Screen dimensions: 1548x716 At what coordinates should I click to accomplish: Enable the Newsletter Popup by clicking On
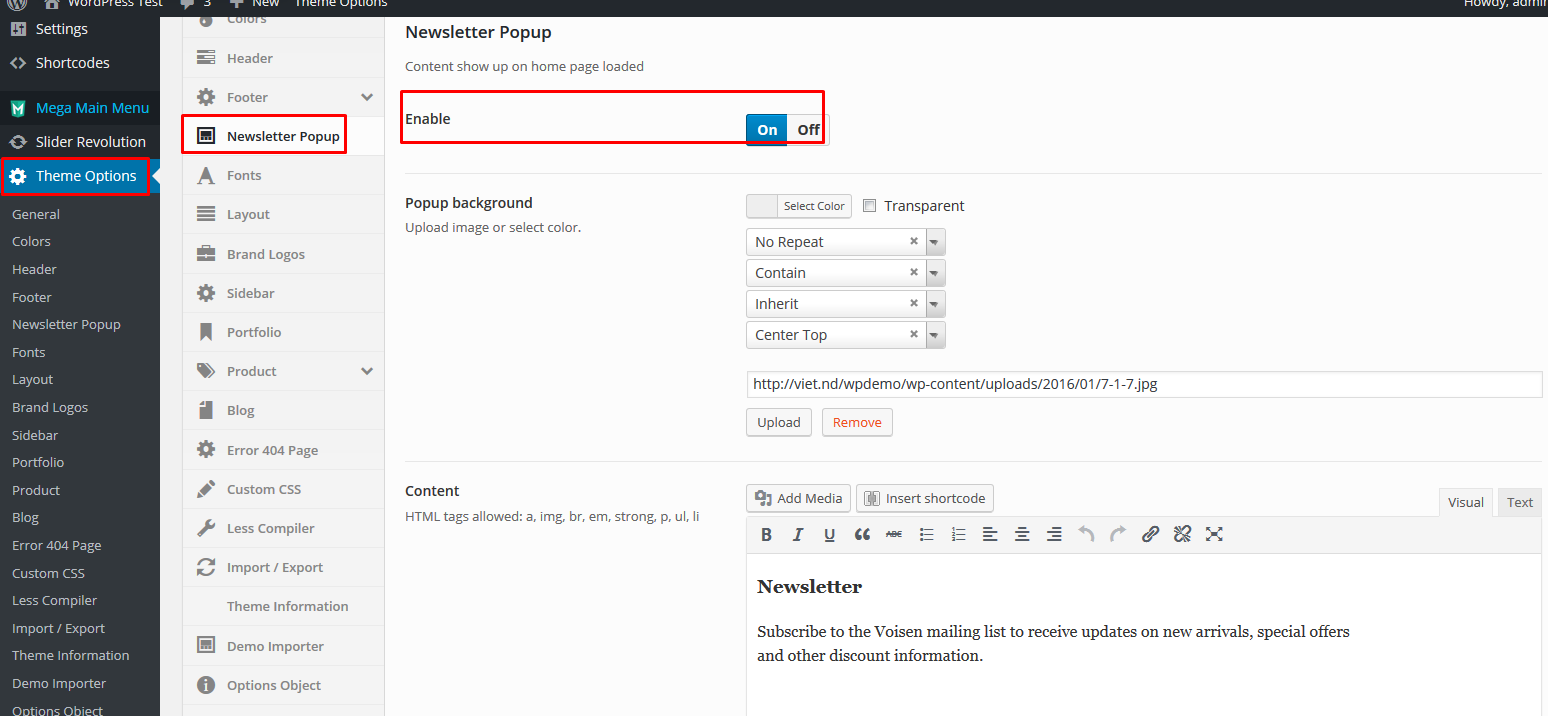coord(765,129)
